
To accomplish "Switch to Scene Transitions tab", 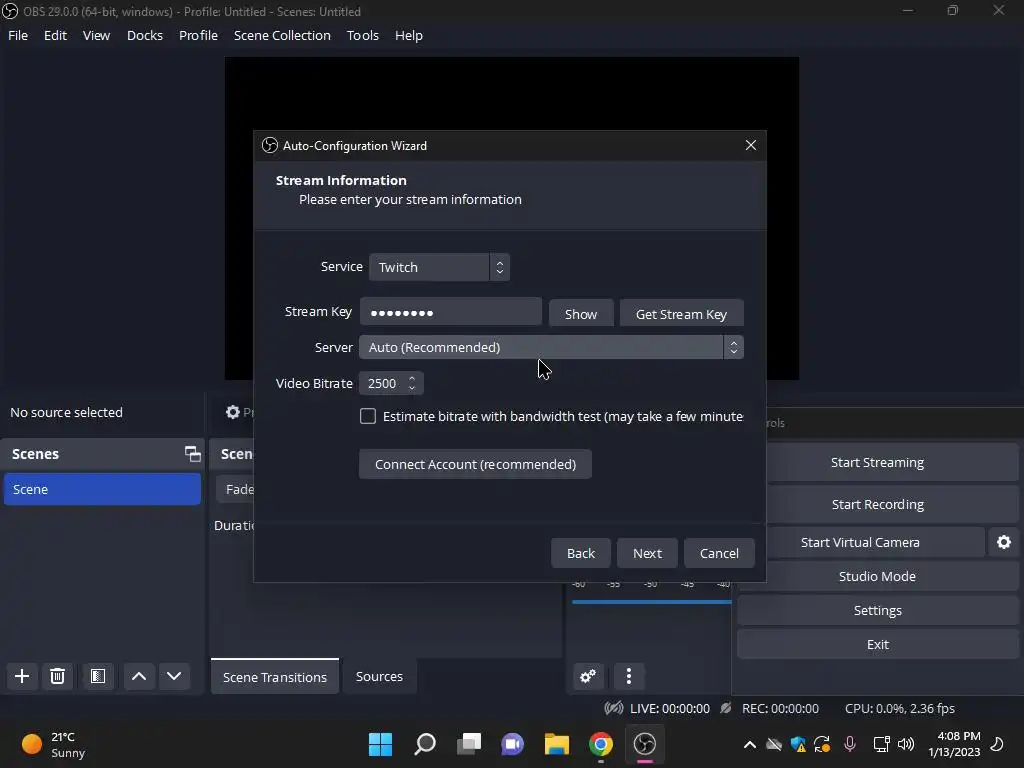I will coord(275,677).
